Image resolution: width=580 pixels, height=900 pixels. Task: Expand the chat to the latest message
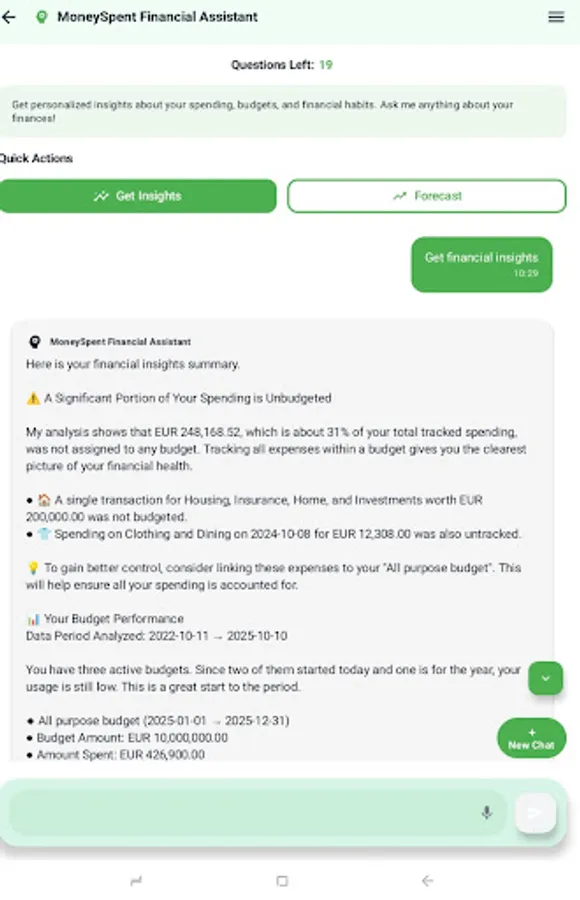tap(545, 678)
